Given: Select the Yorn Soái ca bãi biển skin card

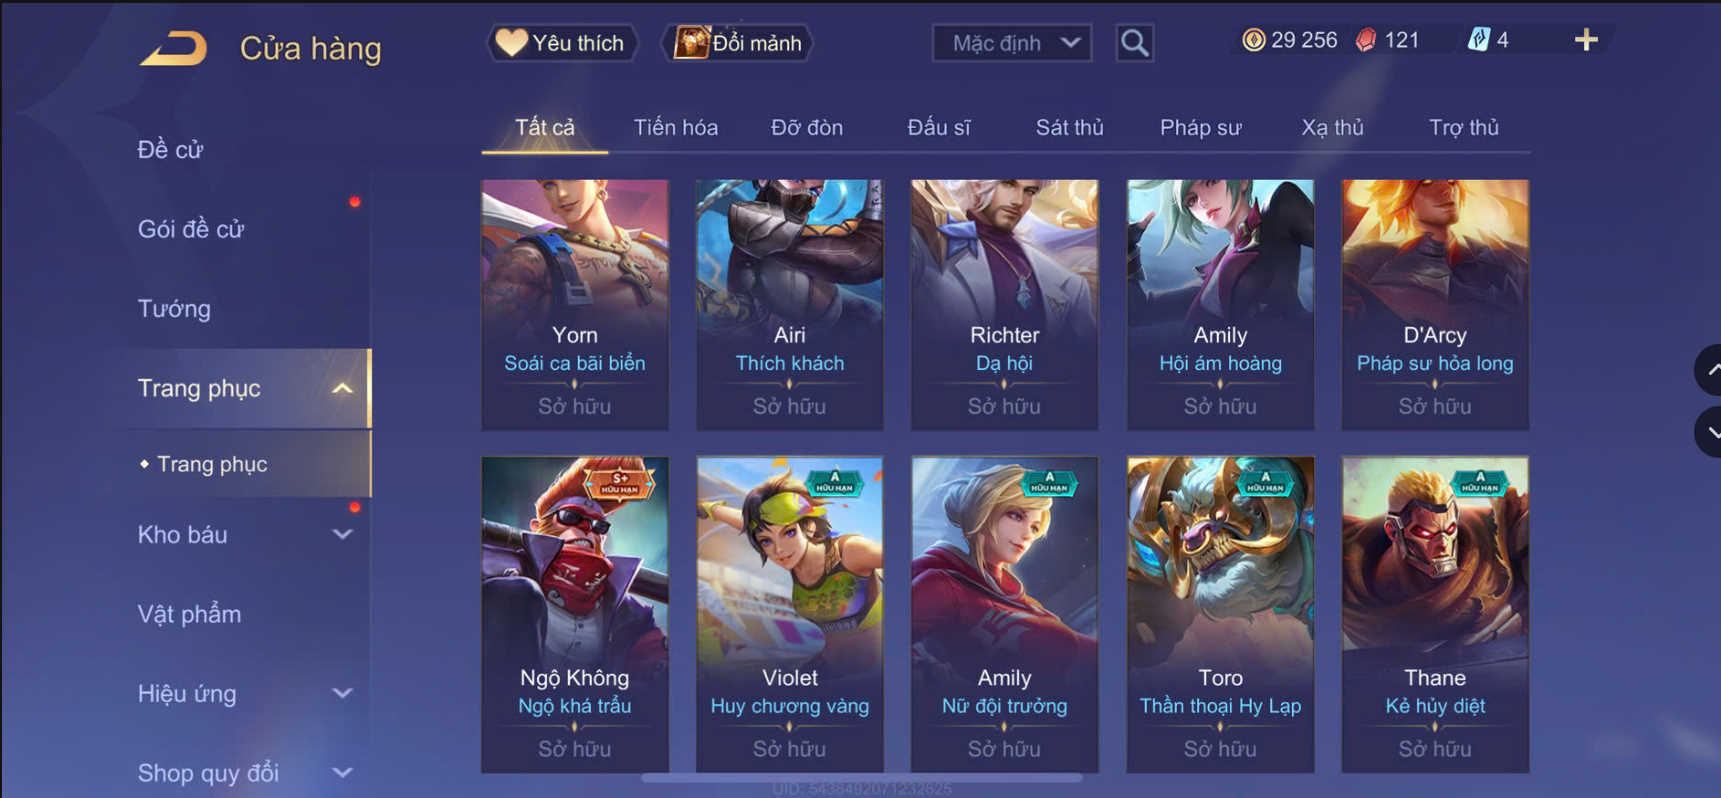Looking at the screenshot, I should pos(575,305).
